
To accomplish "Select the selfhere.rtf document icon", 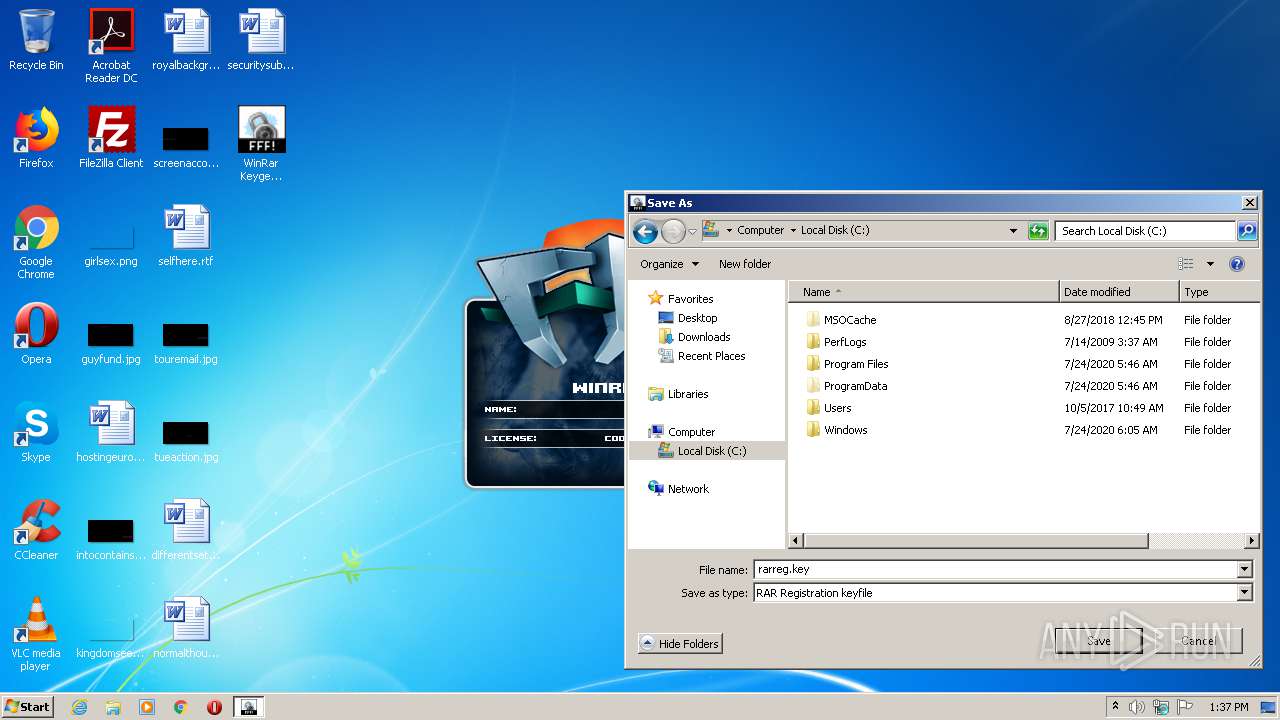I will [186, 236].
